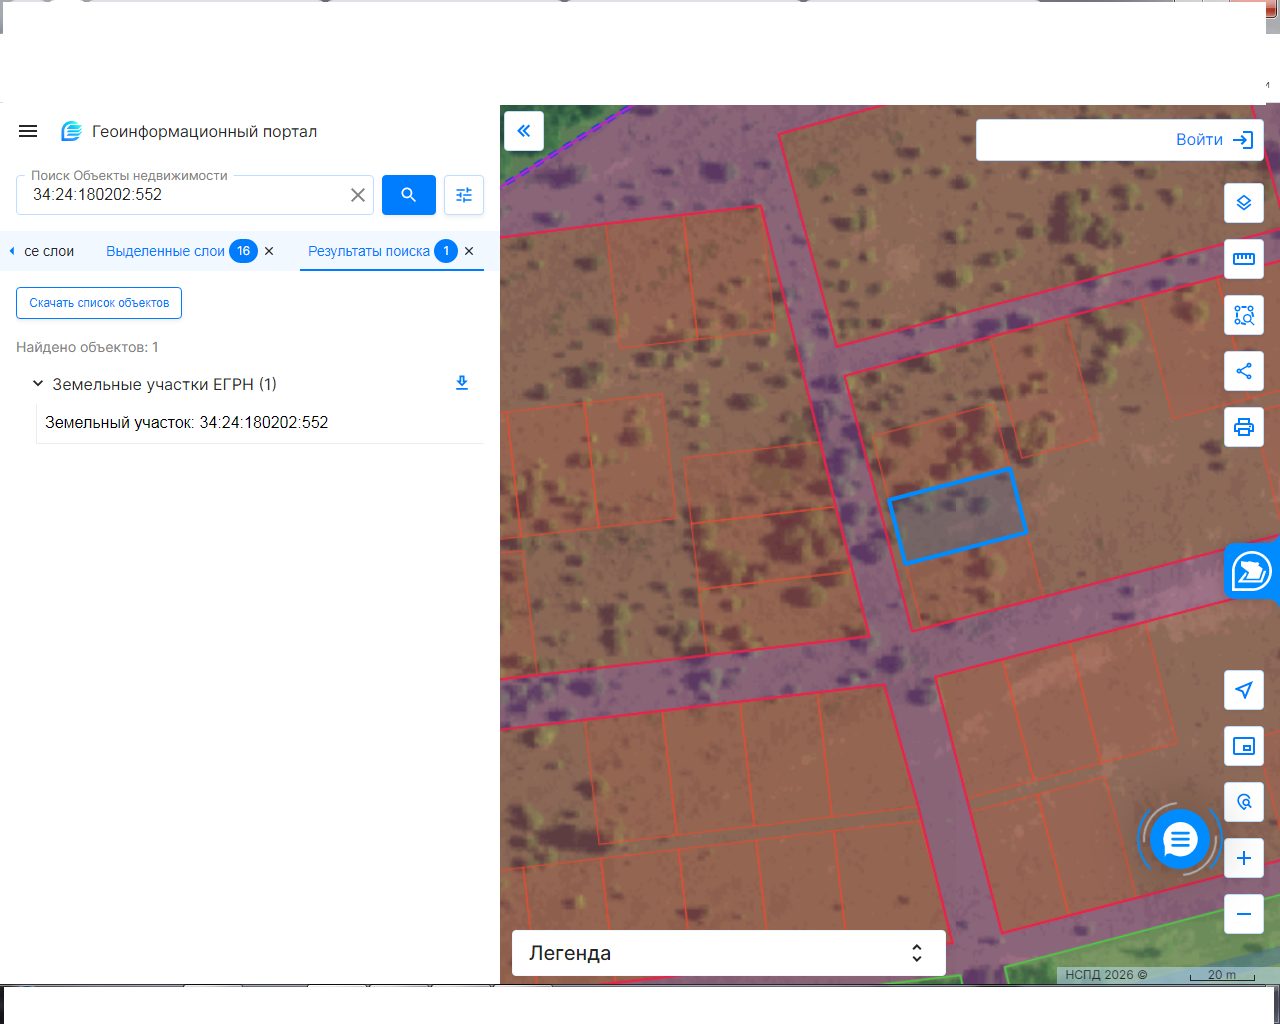Screen dimensions: 1280x1024
Task: Collapse the side panel with double chevron
Action: pos(524,131)
